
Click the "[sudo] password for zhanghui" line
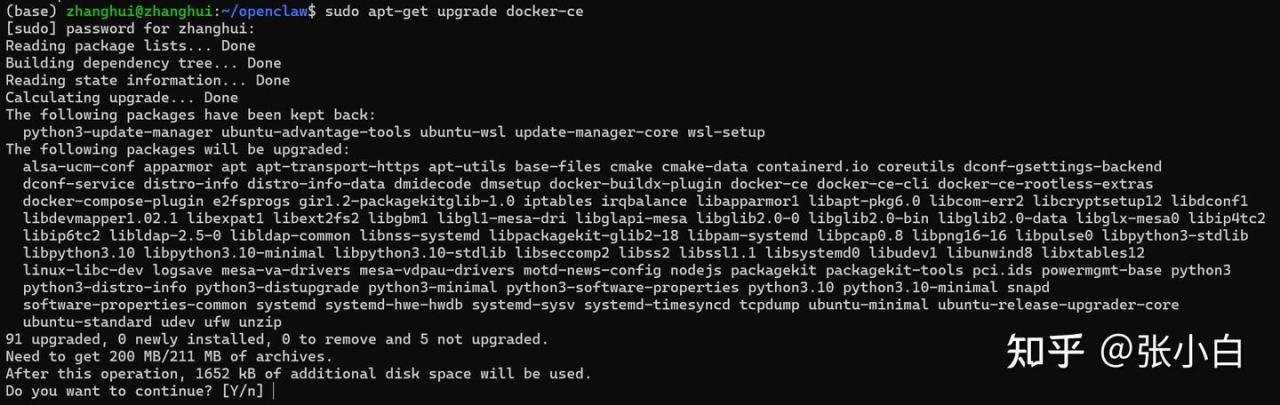130,28
